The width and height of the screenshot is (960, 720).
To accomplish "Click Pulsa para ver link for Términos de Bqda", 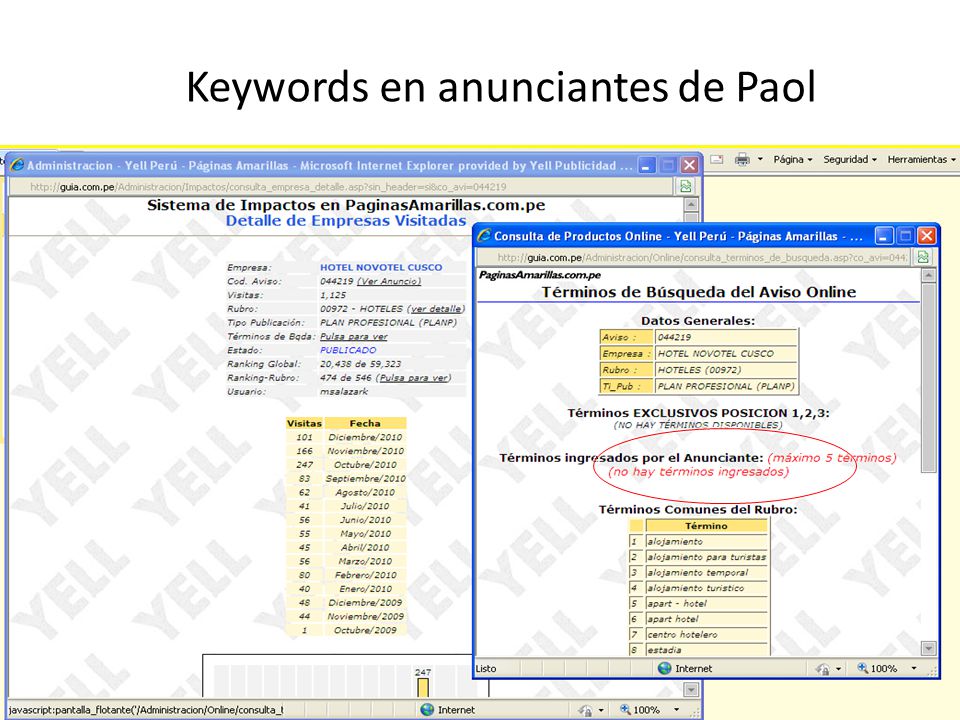I will pyautogui.click(x=354, y=336).
